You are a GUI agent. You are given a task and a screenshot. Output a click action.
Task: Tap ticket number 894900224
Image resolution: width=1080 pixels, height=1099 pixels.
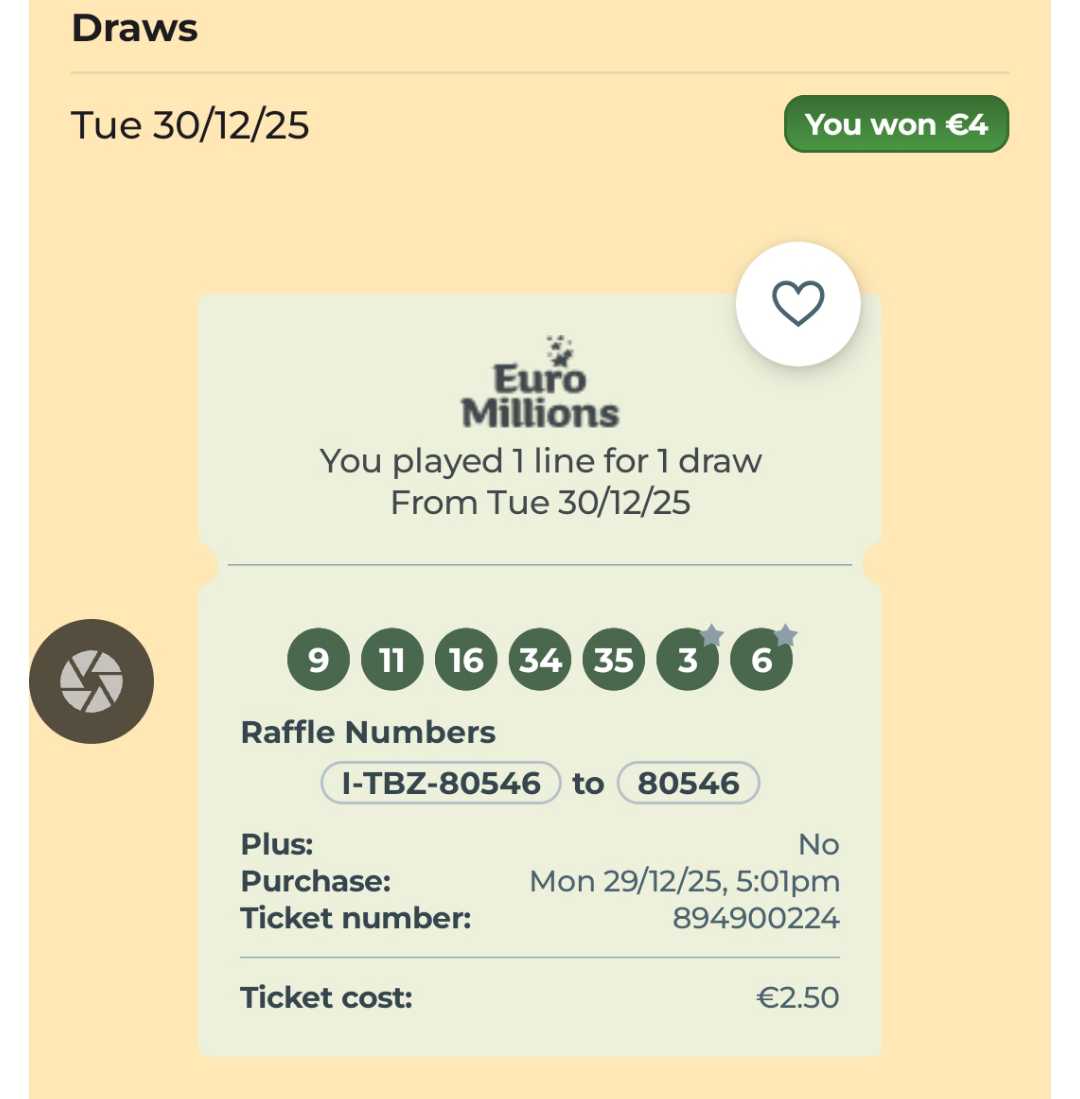pyautogui.click(x=755, y=918)
